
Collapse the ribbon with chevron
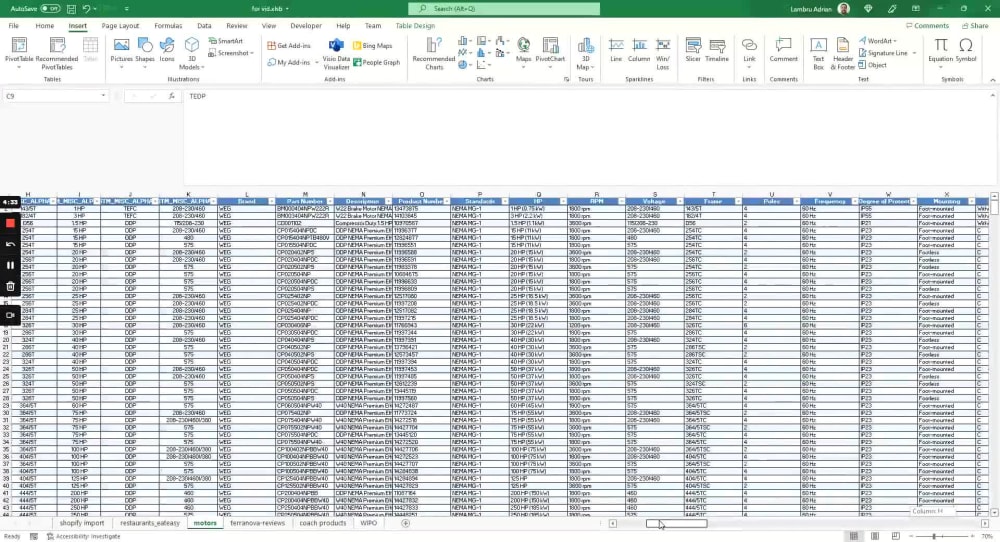[x=992, y=80]
